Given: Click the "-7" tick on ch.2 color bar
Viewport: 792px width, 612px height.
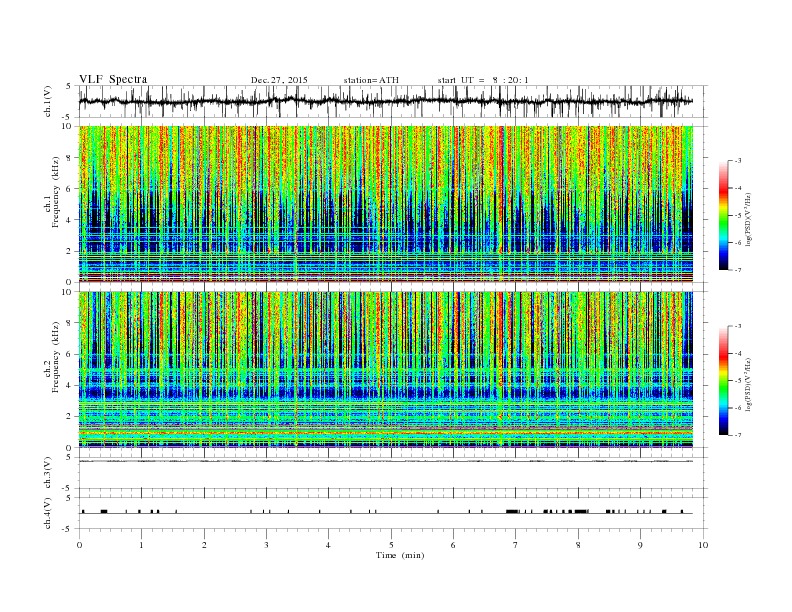Looking at the screenshot, I should (738, 435).
